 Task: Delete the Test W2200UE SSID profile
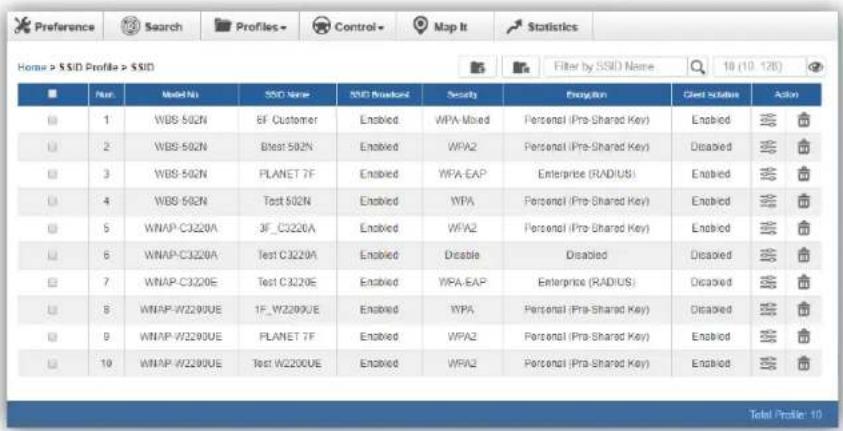(x=803, y=363)
